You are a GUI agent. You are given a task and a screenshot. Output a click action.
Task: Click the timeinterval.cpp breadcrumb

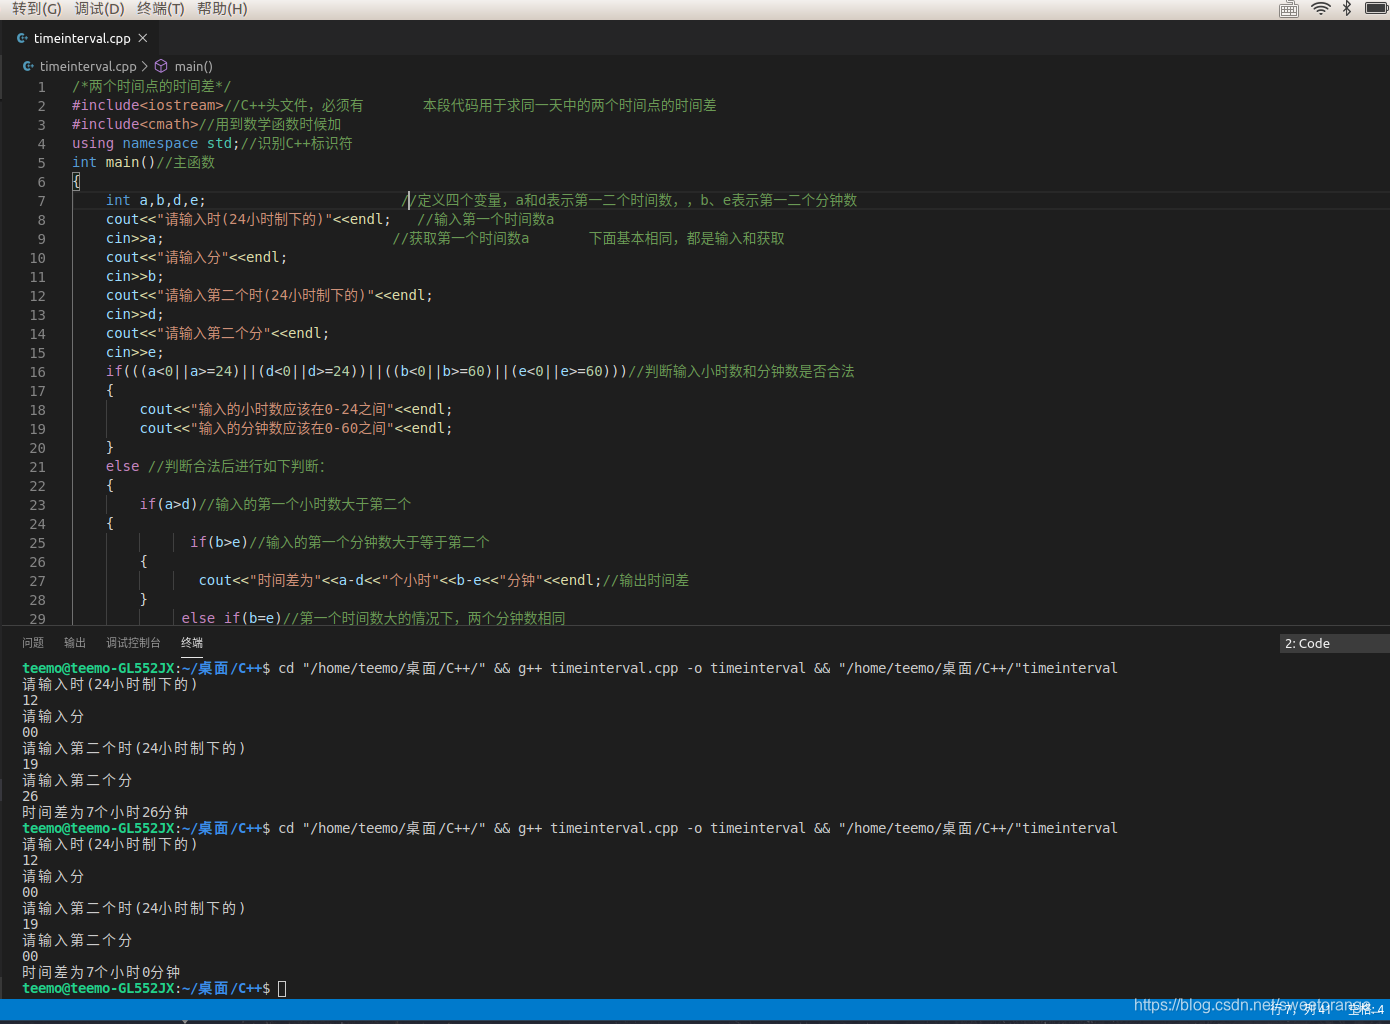click(x=88, y=66)
